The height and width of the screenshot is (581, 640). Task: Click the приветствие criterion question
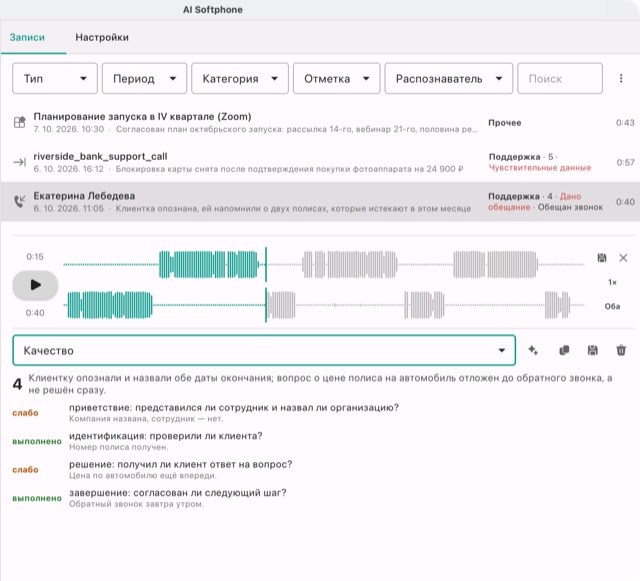[x=234, y=407]
